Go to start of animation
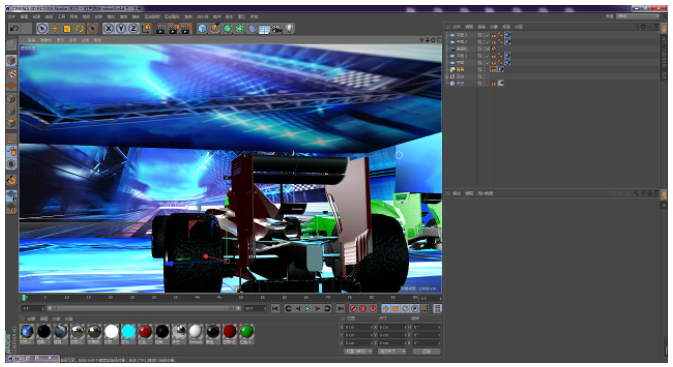The width and height of the screenshot is (673, 367). click(275, 309)
